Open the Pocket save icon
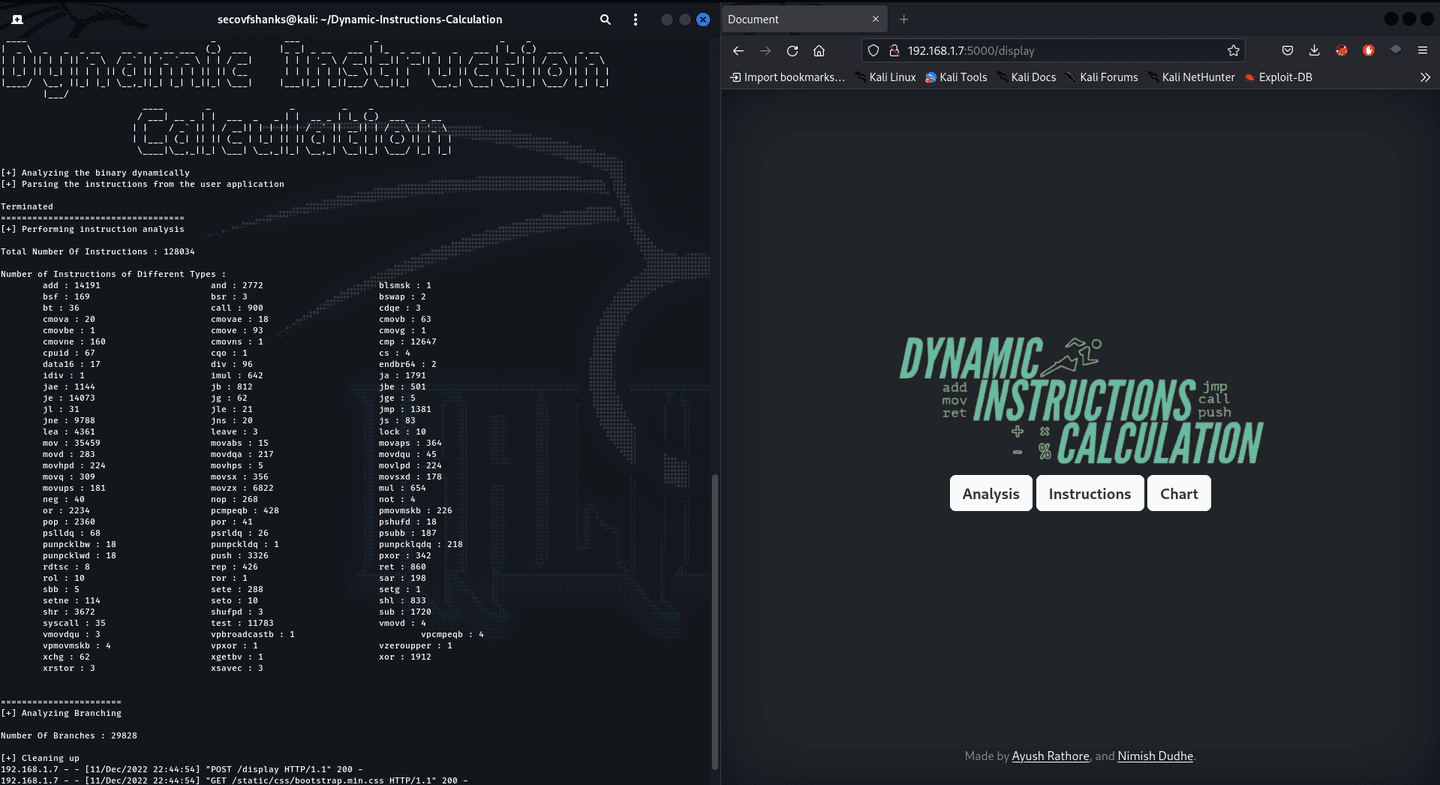Image resolution: width=1440 pixels, height=785 pixels. [1288, 51]
